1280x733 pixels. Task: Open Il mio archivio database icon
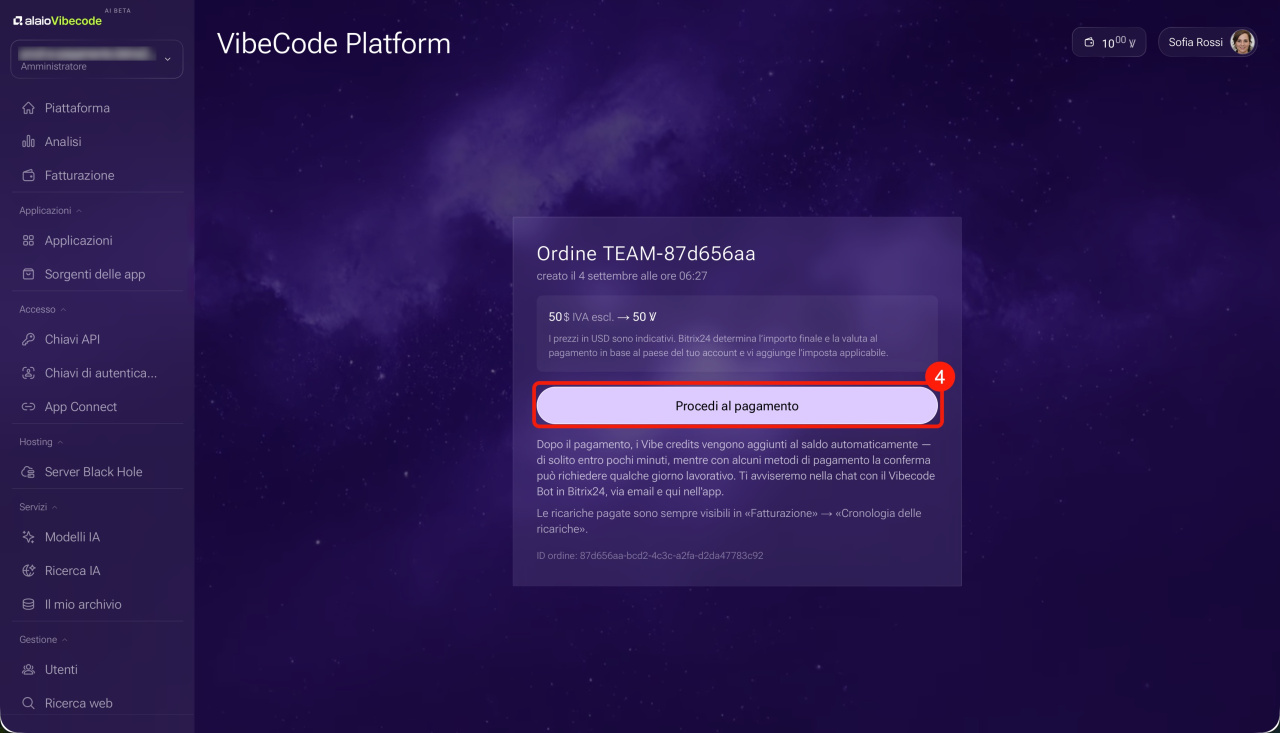(x=28, y=605)
